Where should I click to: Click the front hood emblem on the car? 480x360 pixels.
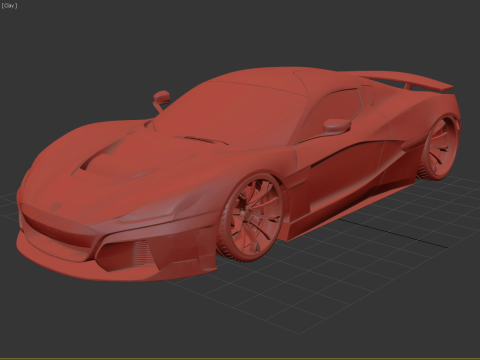(56, 207)
